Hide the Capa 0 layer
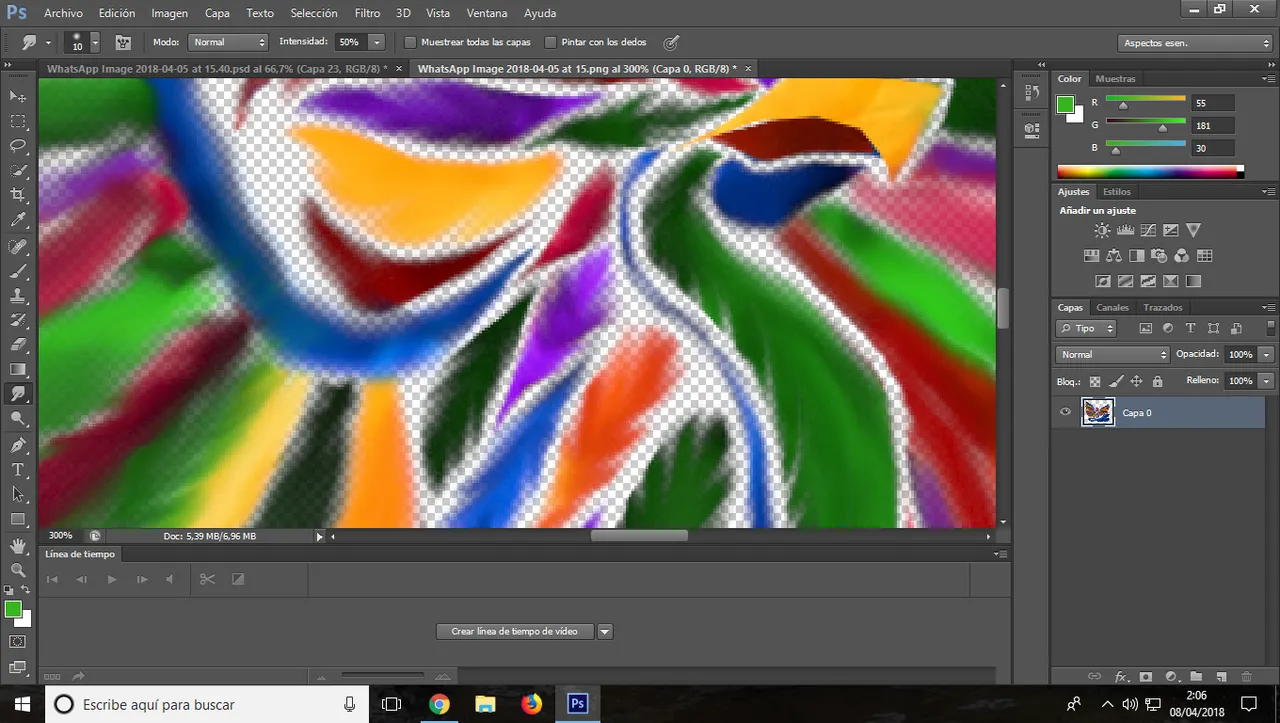The height and width of the screenshot is (723, 1280). point(1065,412)
